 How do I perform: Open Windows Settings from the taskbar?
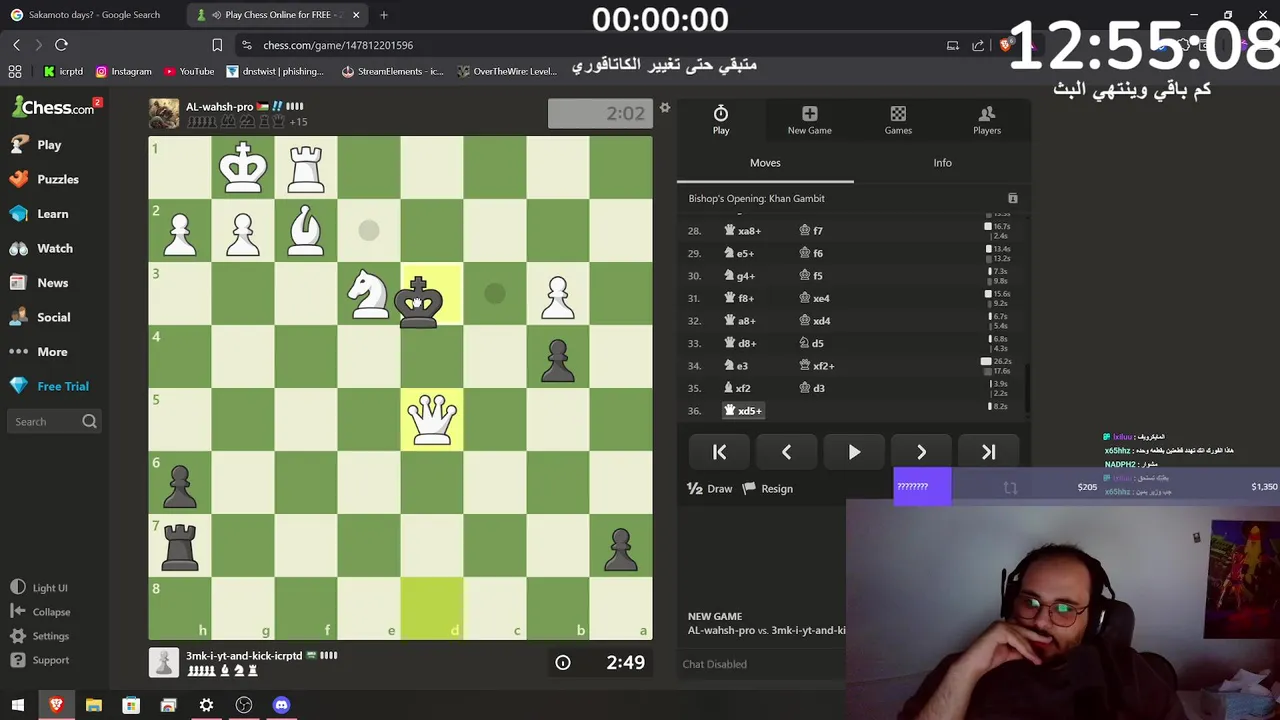(x=206, y=706)
